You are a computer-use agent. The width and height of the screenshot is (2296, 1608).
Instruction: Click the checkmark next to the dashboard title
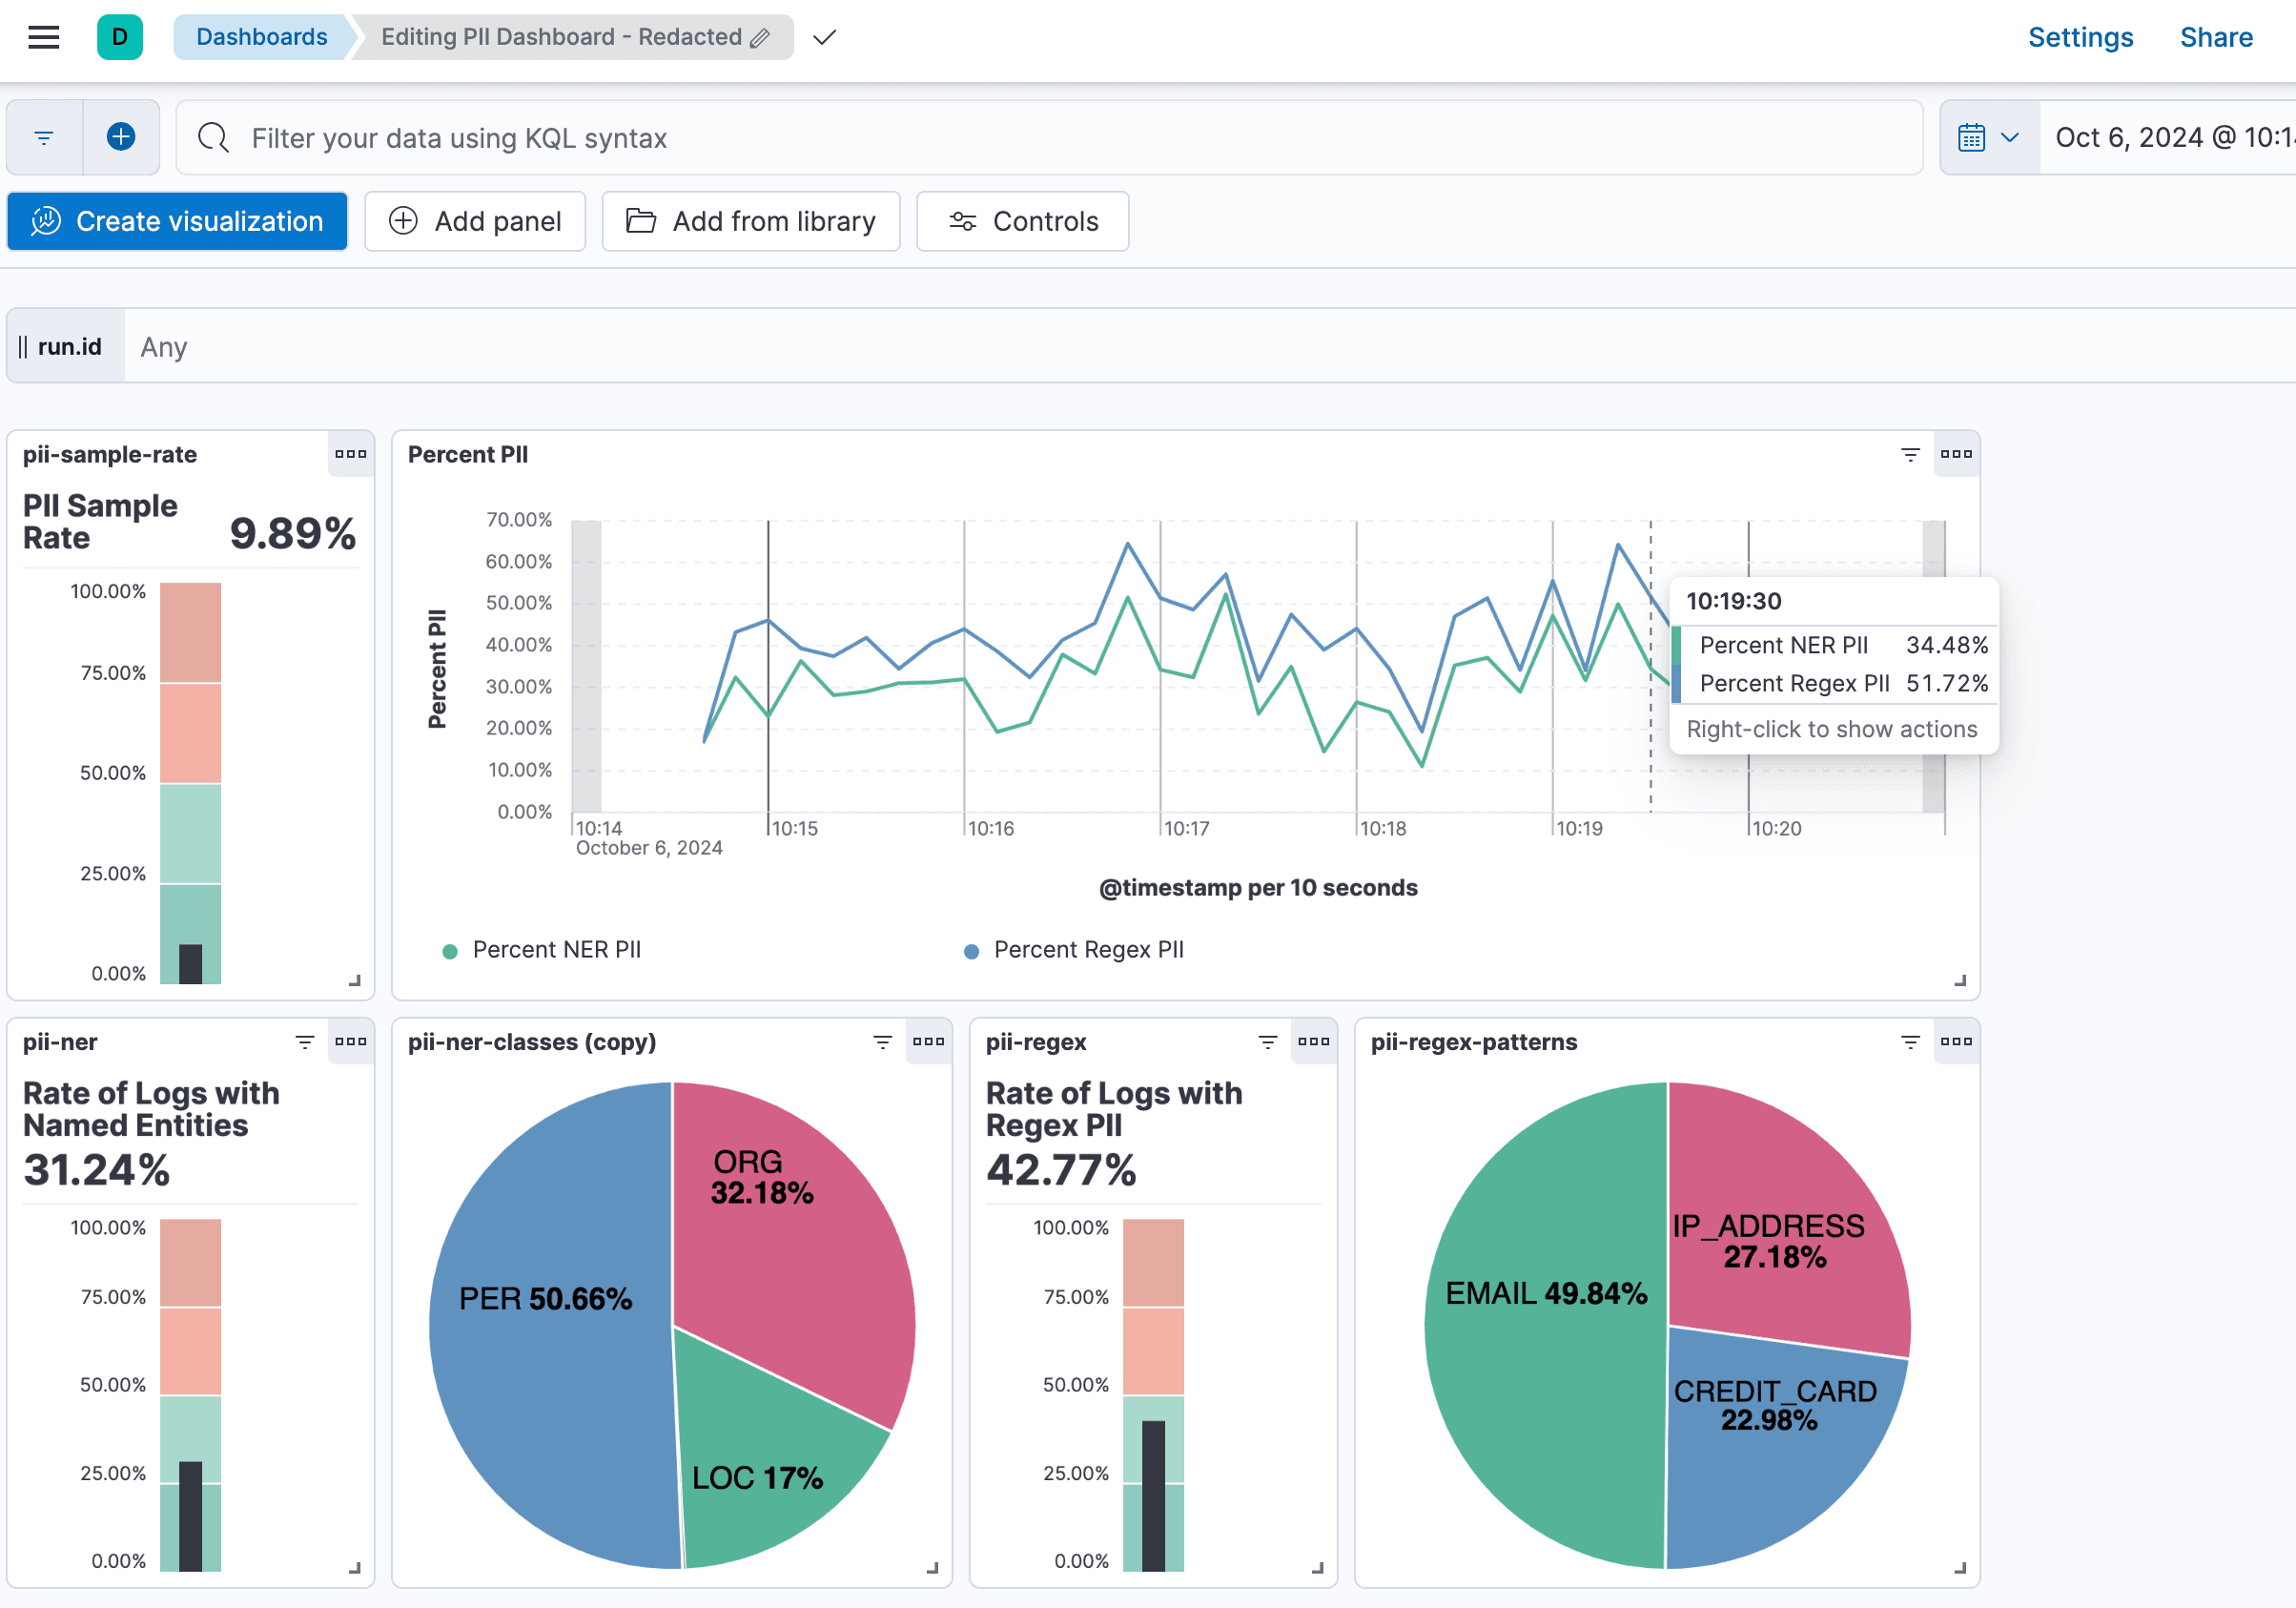pos(824,37)
